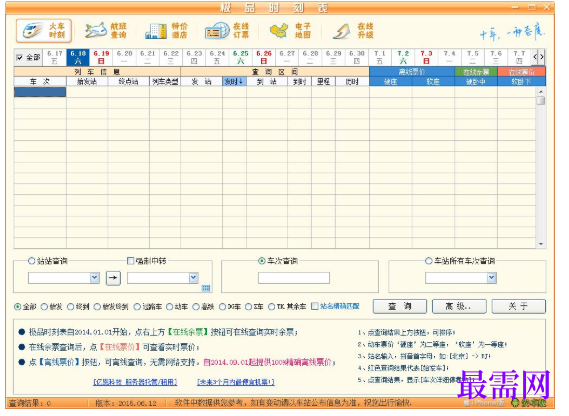Sort by 里程 distance column header

[323, 82]
